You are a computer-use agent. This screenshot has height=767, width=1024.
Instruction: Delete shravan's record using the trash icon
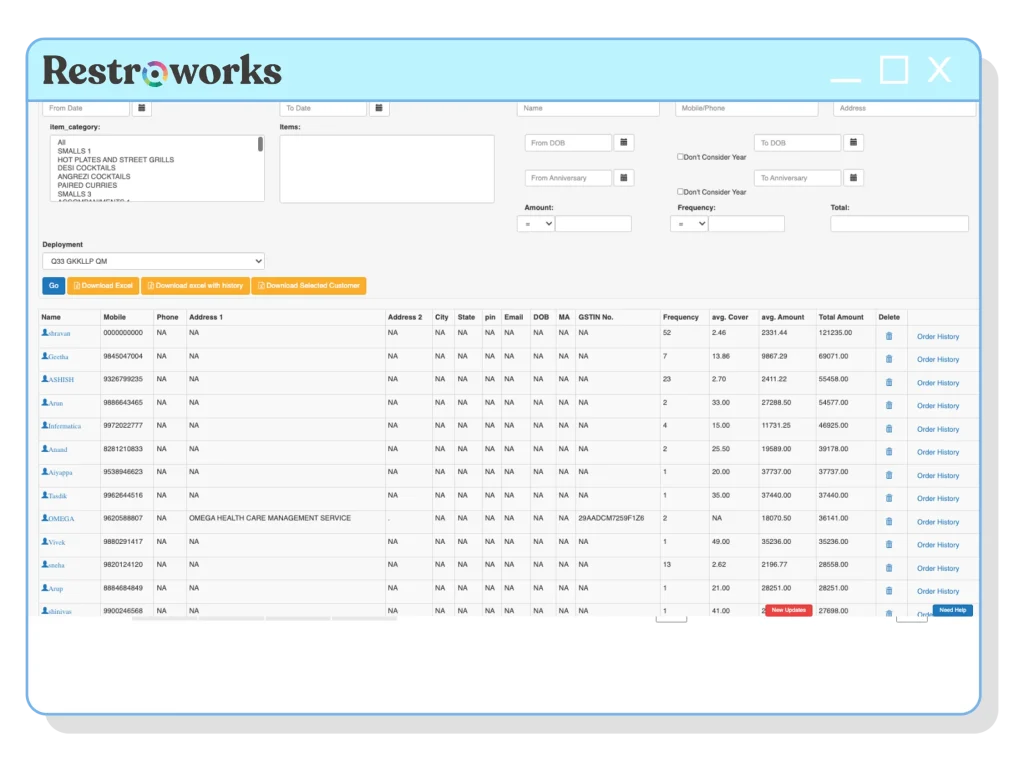click(889, 336)
